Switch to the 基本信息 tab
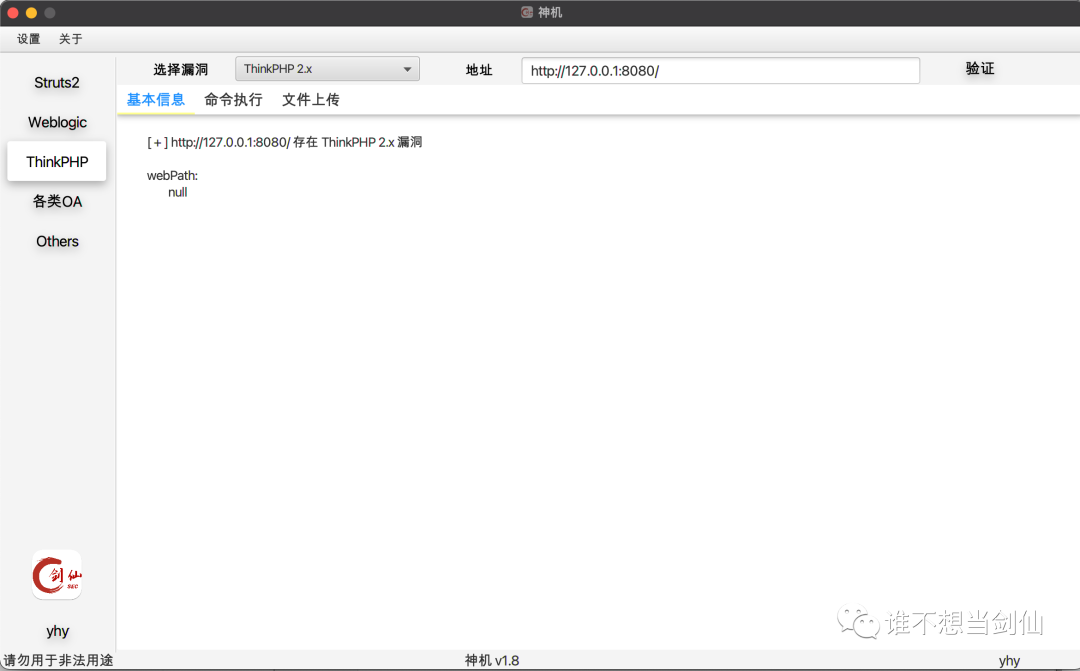Screen dimensions: 1080x671 pos(156,100)
